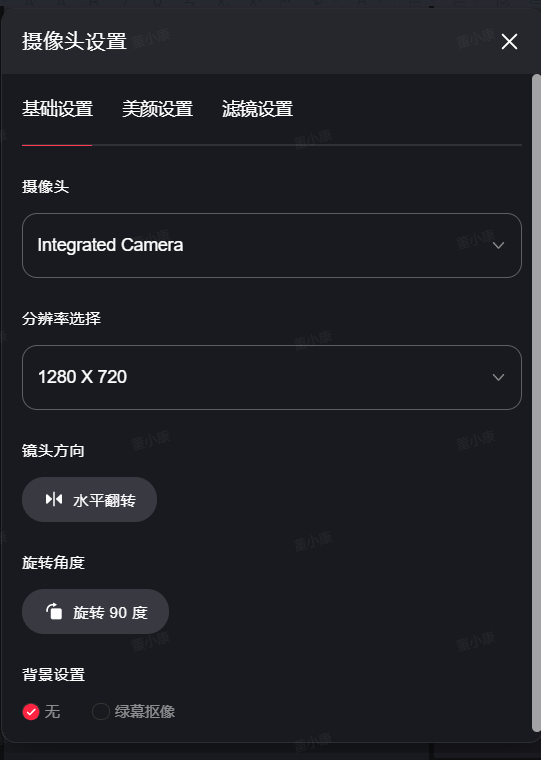
Task: Click the 分辨率选择 section label
Action: pyautogui.click(x=61, y=318)
